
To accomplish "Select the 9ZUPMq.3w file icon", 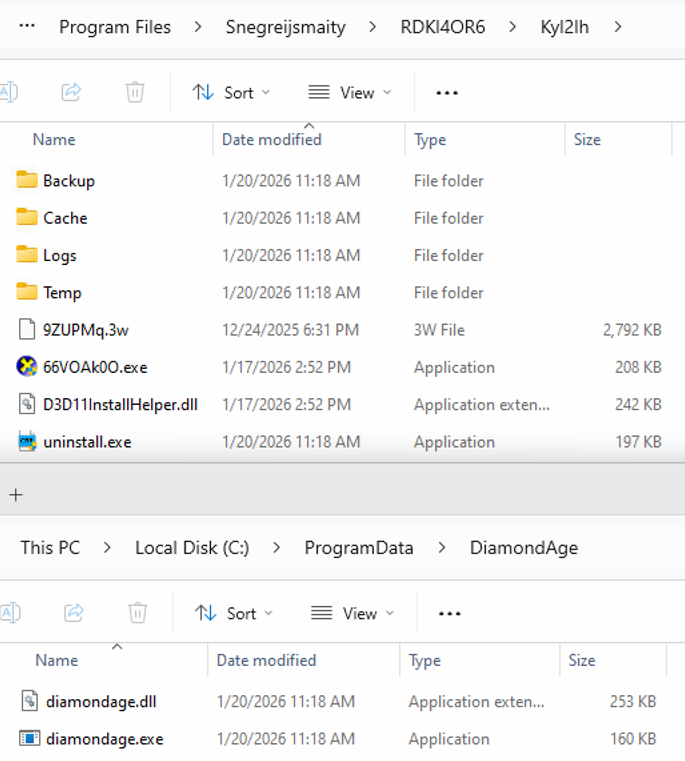I will (x=27, y=330).
